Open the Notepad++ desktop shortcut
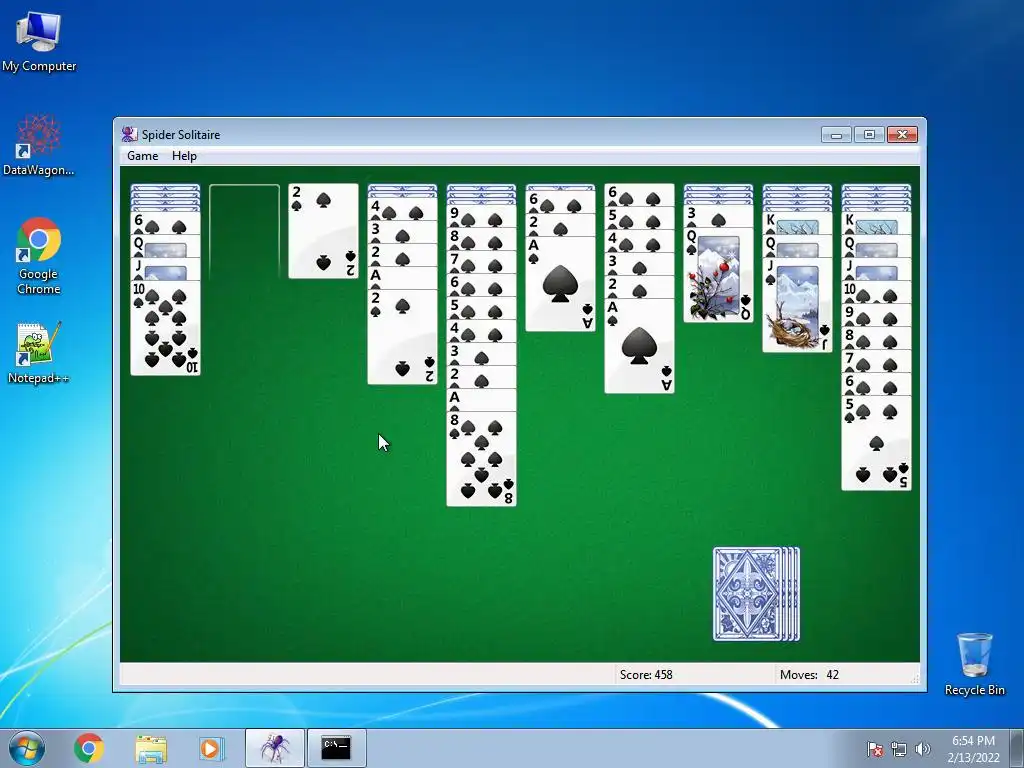Viewport: 1024px width, 768px height. pyautogui.click(x=39, y=353)
